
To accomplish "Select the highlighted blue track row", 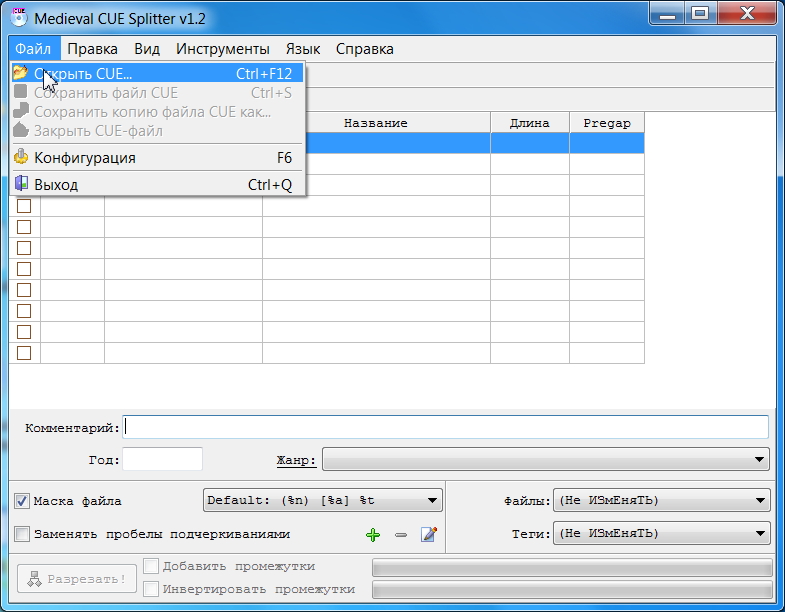I will [x=475, y=143].
